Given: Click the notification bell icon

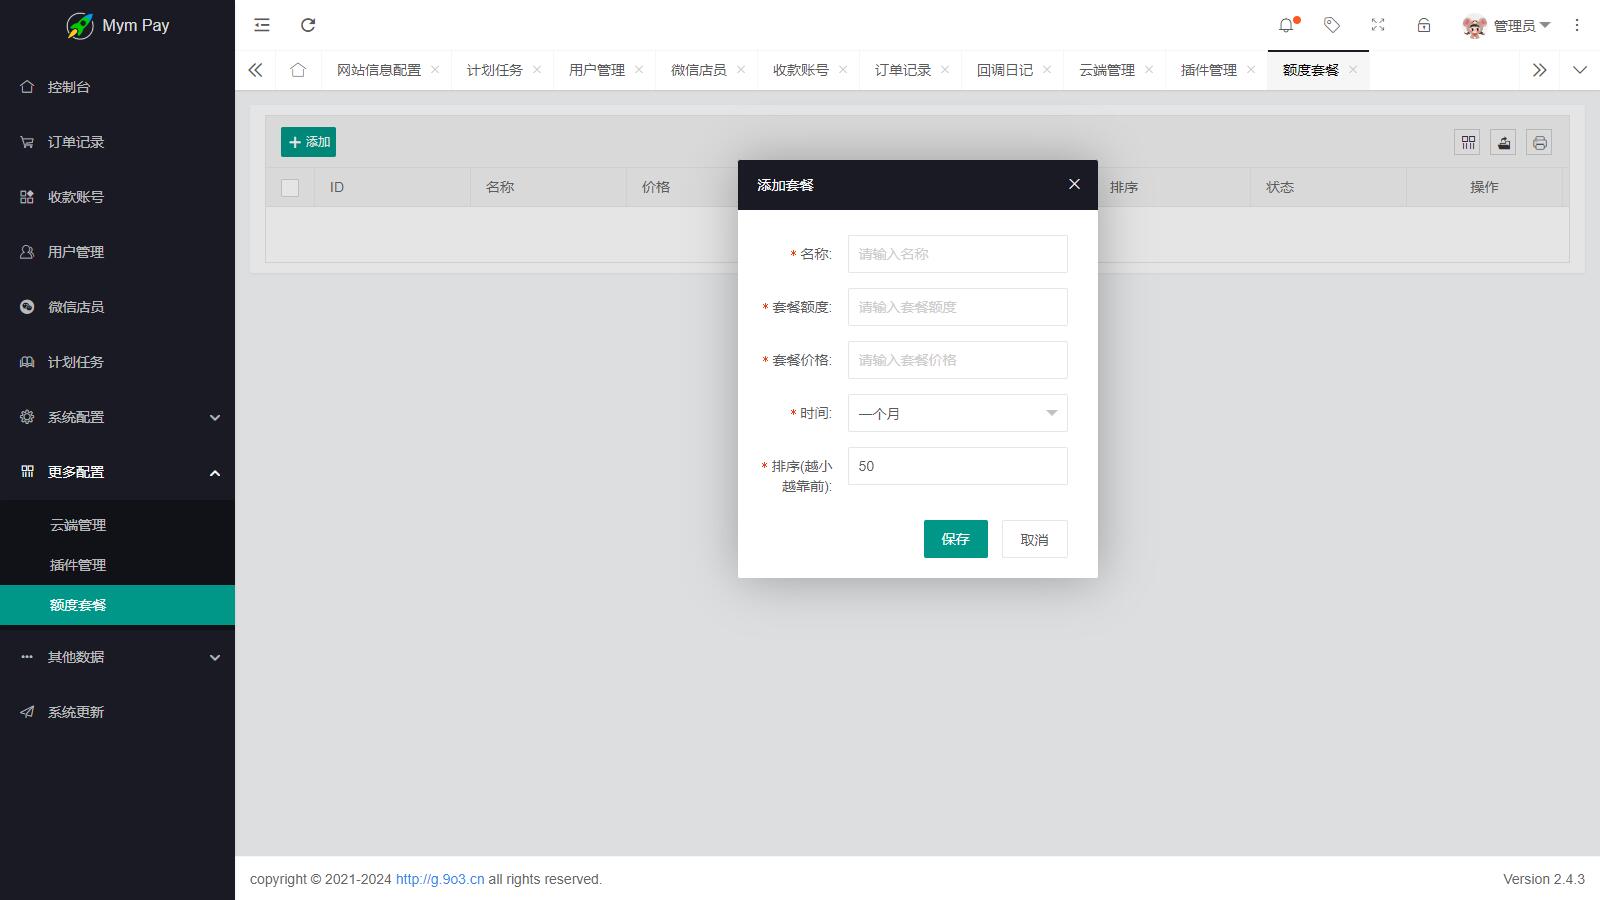Looking at the screenshot, I should coord(1286,25).
